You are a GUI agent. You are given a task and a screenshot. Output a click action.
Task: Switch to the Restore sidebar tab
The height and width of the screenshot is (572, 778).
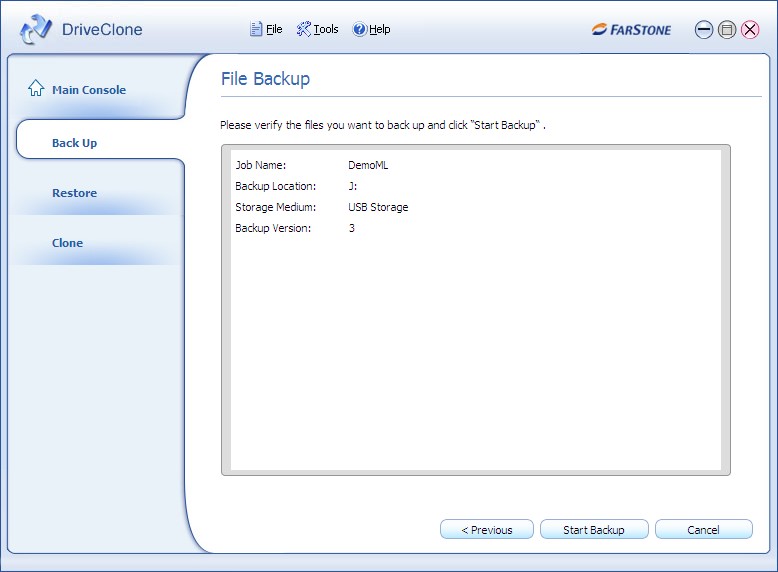point(75,193)
